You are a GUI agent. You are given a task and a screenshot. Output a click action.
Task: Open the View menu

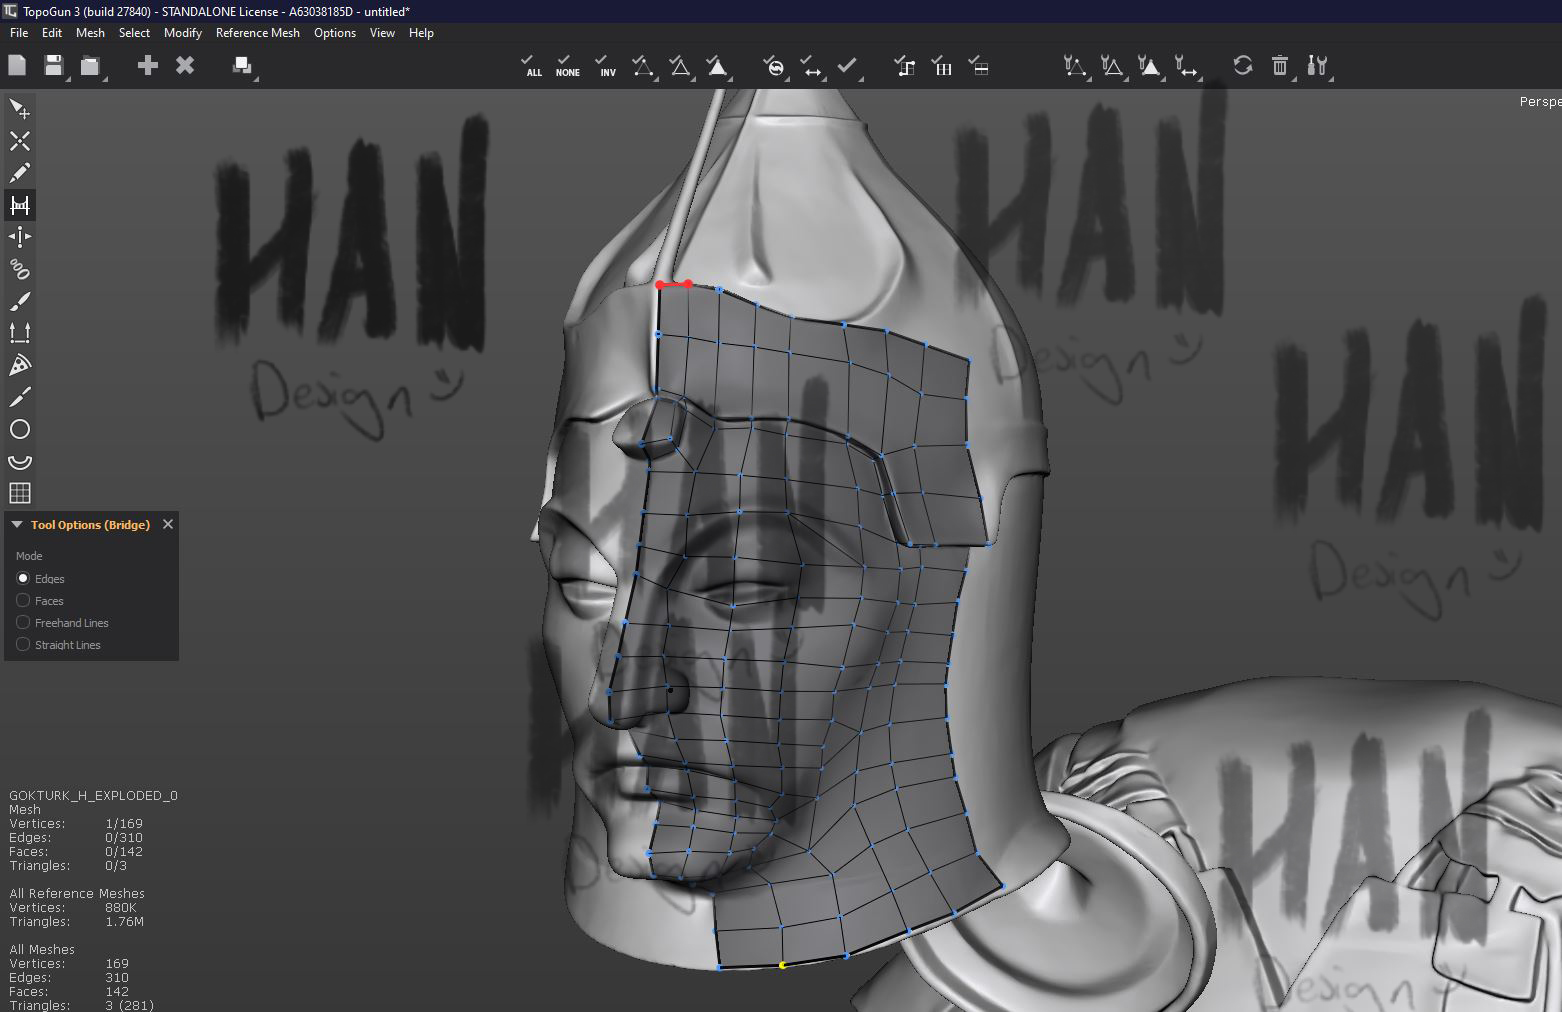point(382,33)
